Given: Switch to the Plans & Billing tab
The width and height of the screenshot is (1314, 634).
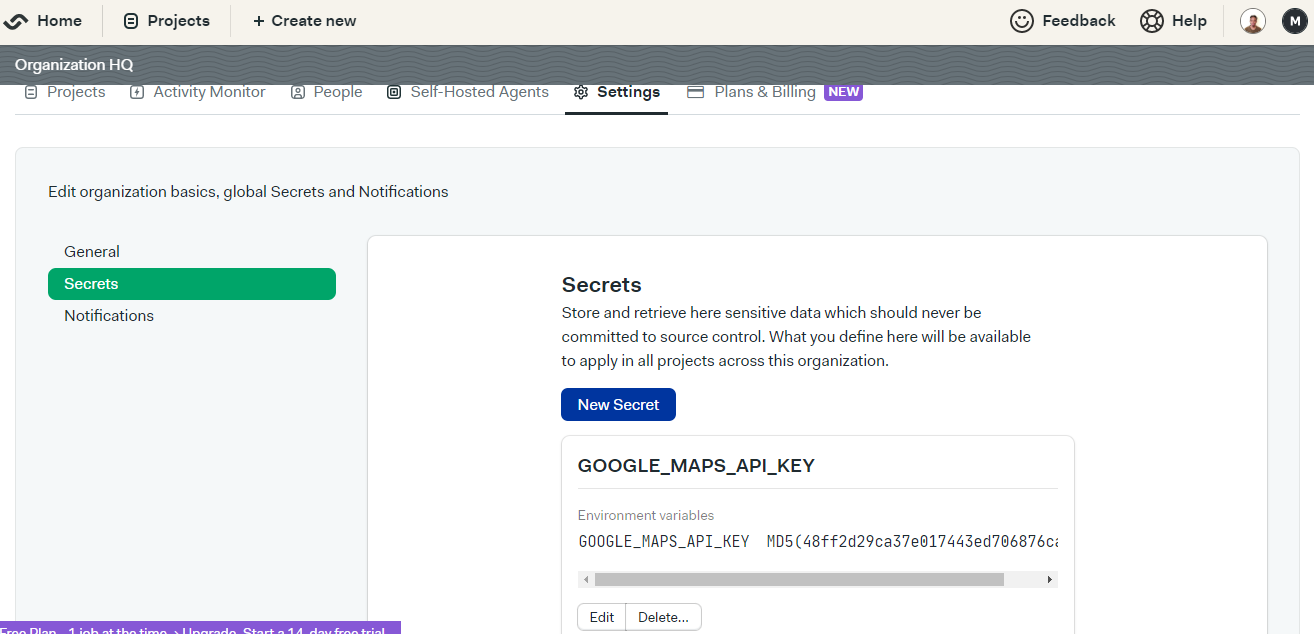Looking at the screenshot, I should coord(764,91).
